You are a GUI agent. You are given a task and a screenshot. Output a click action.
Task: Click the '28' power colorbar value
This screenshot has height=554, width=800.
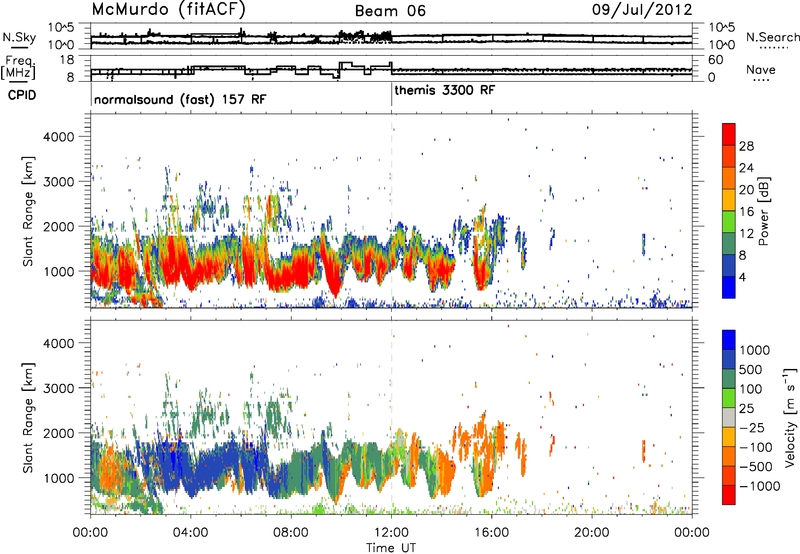pos(746,146)
